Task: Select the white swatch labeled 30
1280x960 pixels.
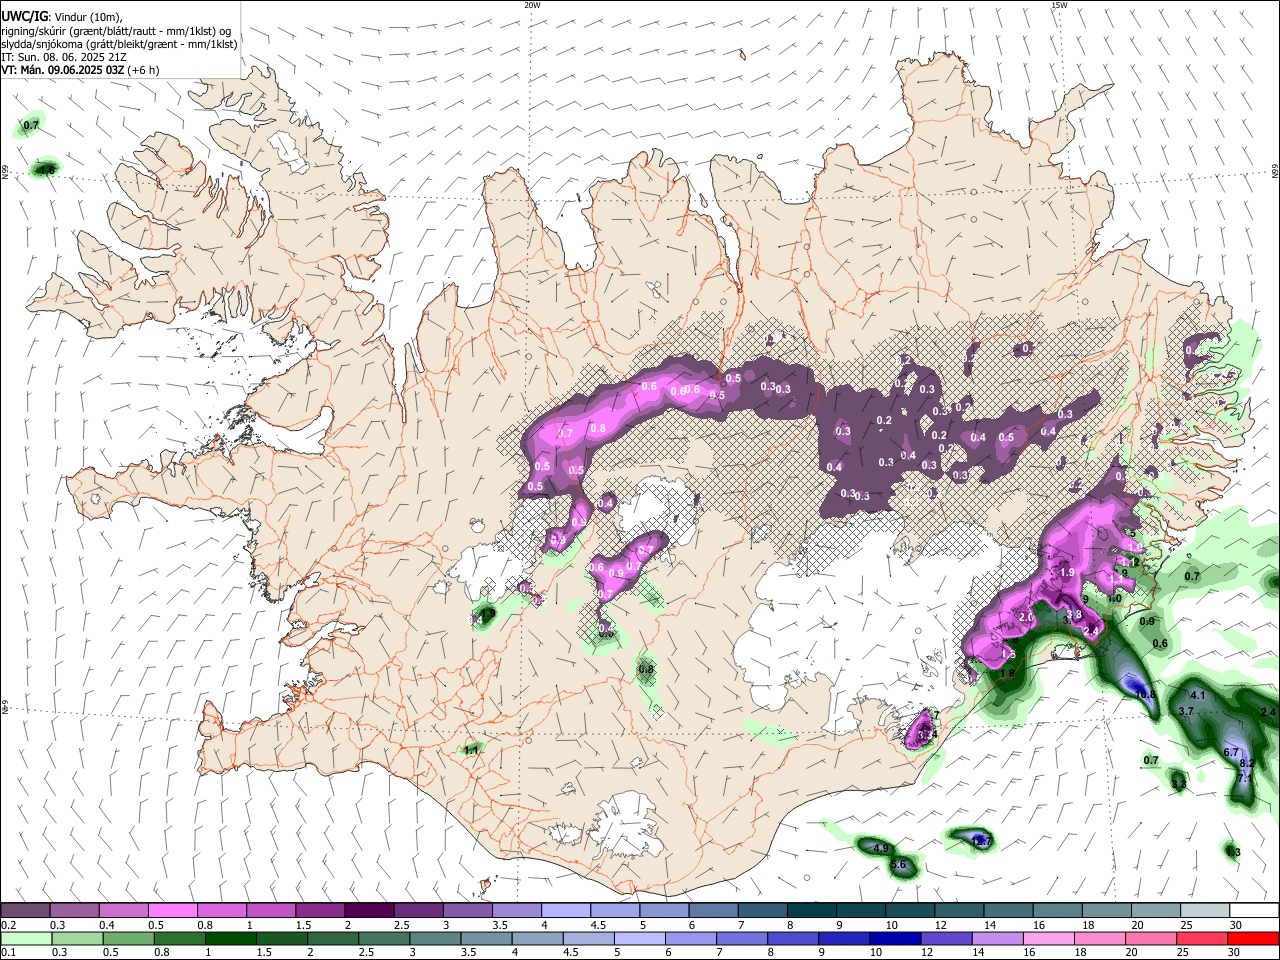Action: point(1253,910)
